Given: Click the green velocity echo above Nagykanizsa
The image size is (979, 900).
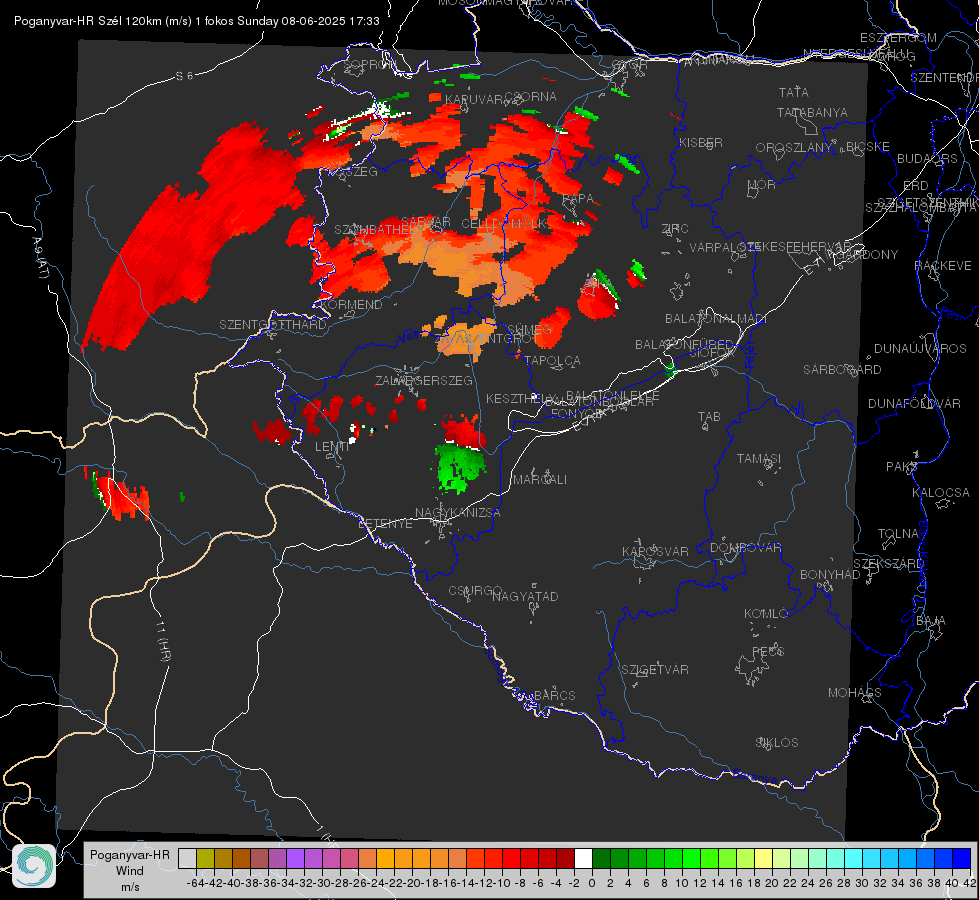Looking at the screenshot, I should pos(461,467).
